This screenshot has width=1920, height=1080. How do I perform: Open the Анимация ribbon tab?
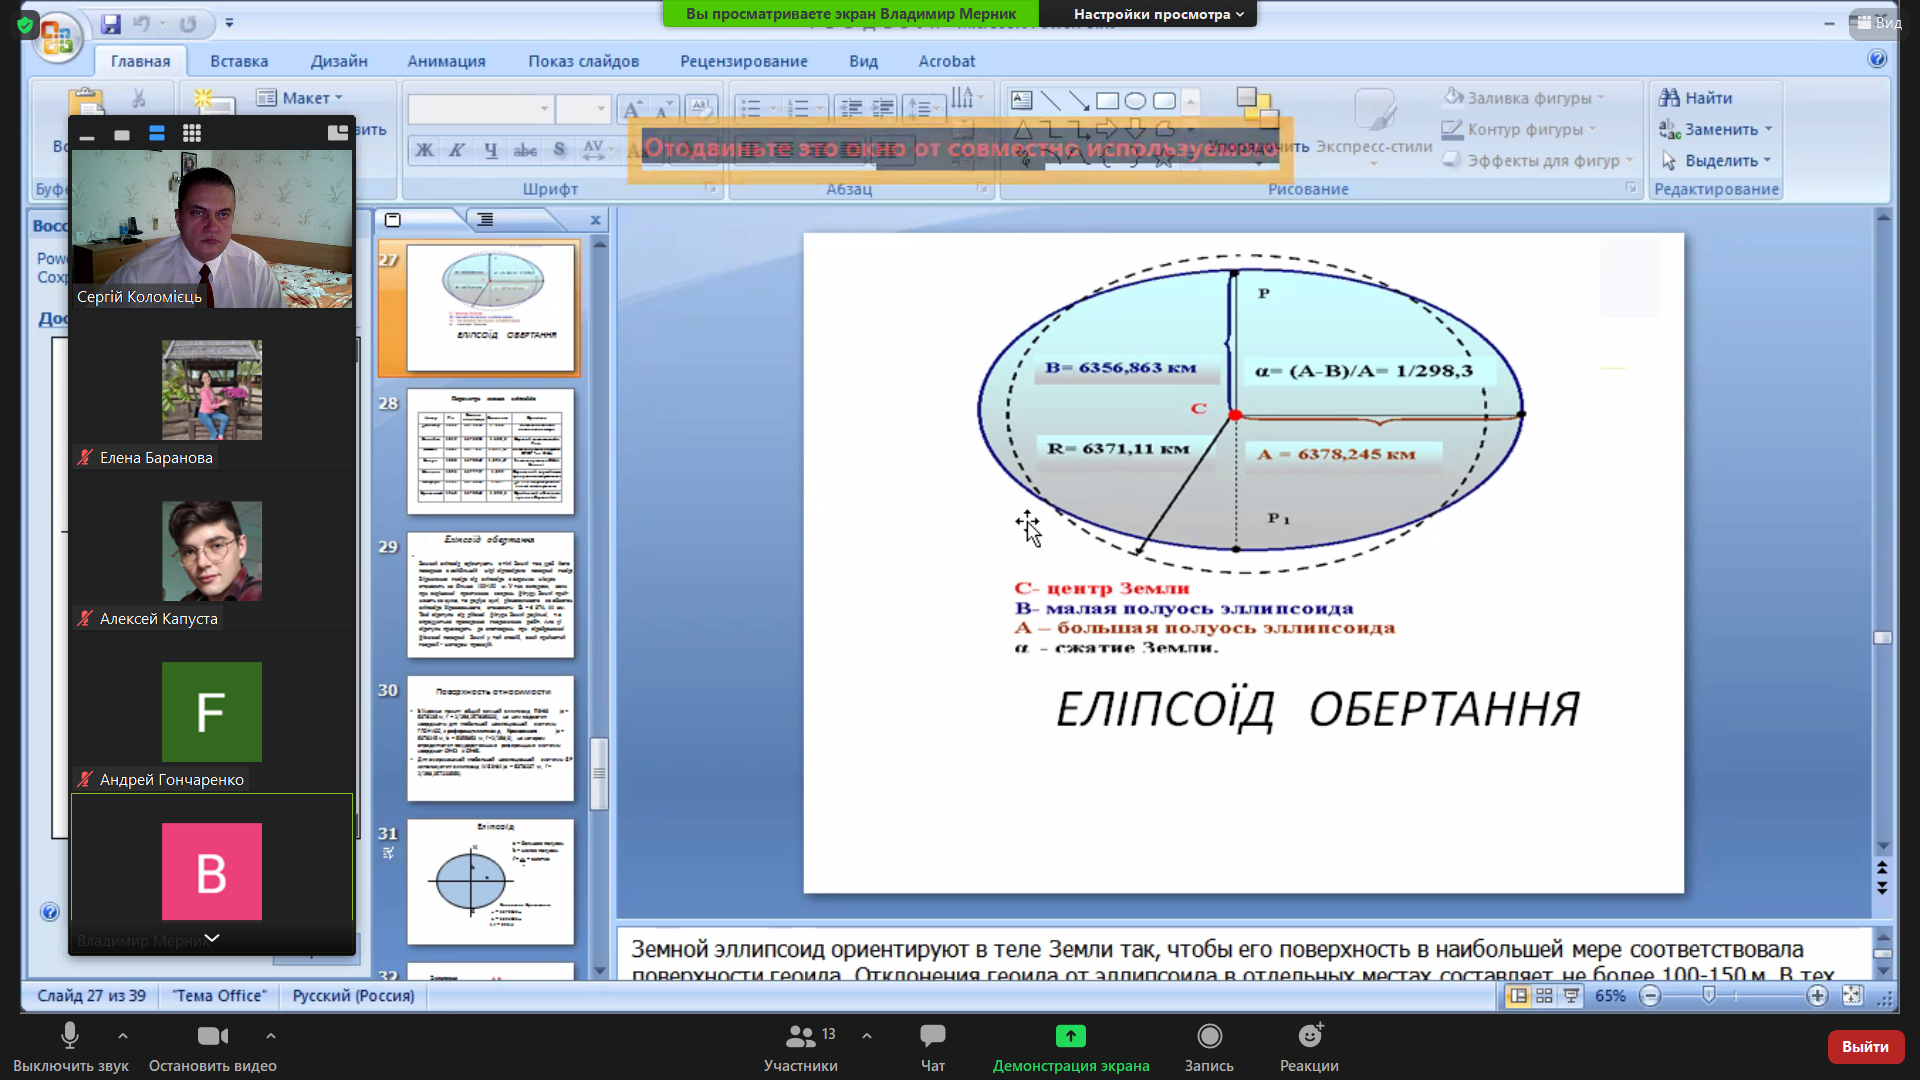click(x=446, y=61)
